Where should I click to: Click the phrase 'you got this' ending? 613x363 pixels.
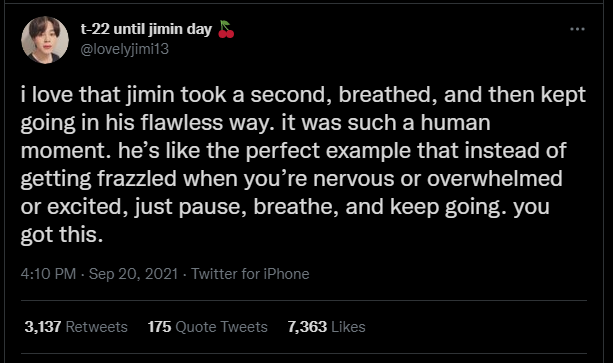coord(62,235)
